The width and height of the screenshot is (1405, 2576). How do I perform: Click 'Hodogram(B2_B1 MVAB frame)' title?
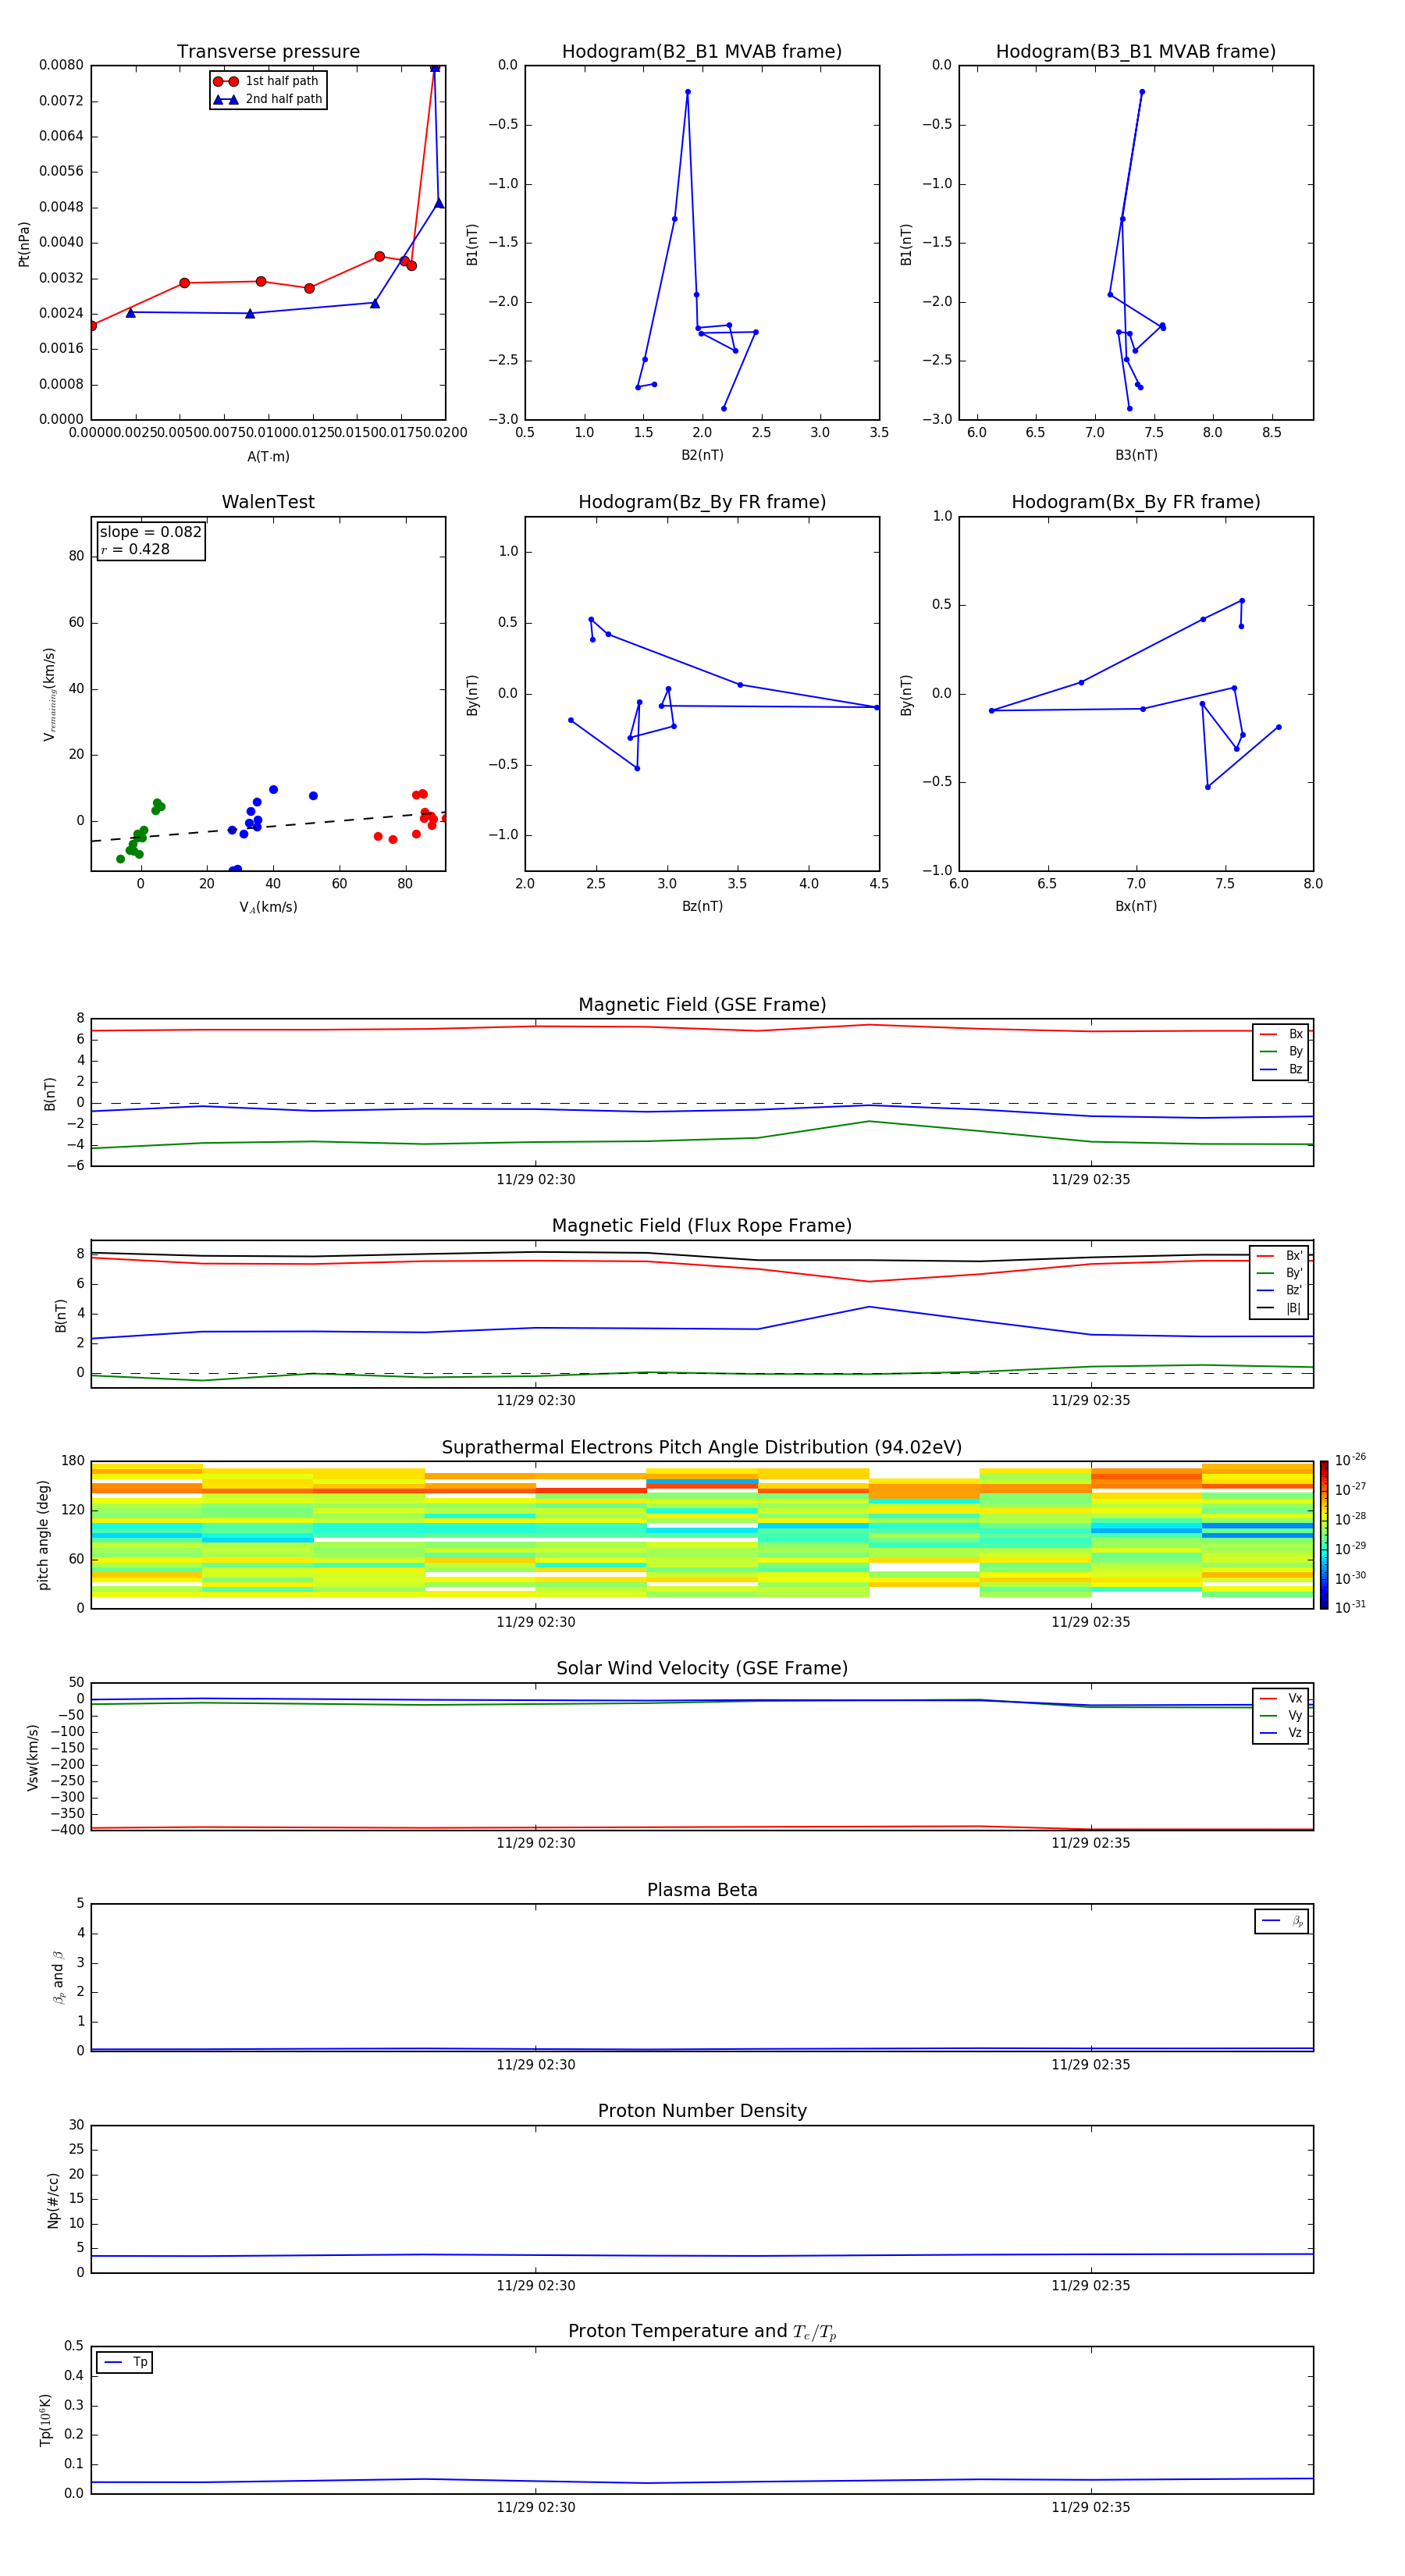coord(702,52)
